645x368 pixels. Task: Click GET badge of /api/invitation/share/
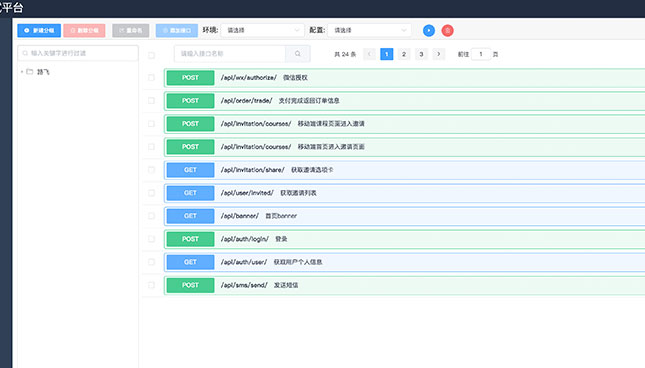click(x=190, y=170)
